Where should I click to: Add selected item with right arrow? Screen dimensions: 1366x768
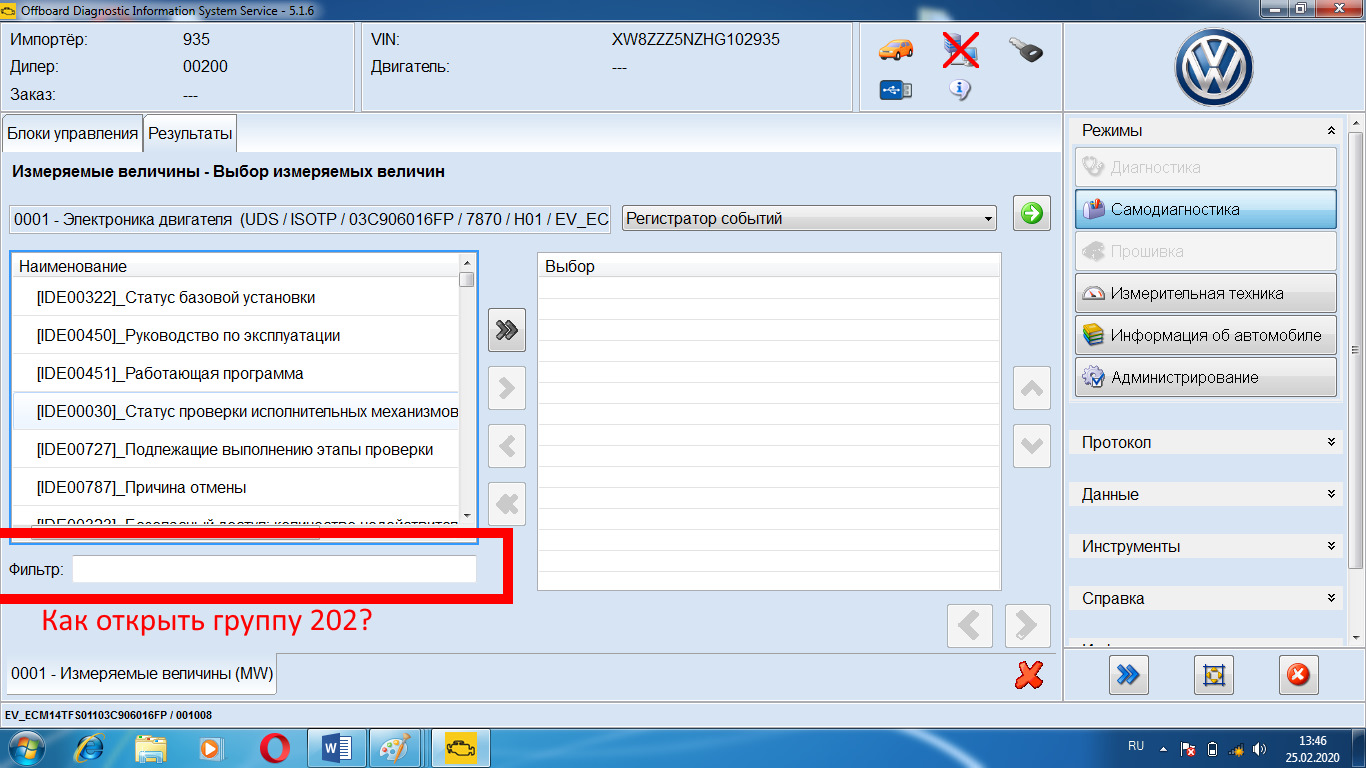click(x=507, y=388)
